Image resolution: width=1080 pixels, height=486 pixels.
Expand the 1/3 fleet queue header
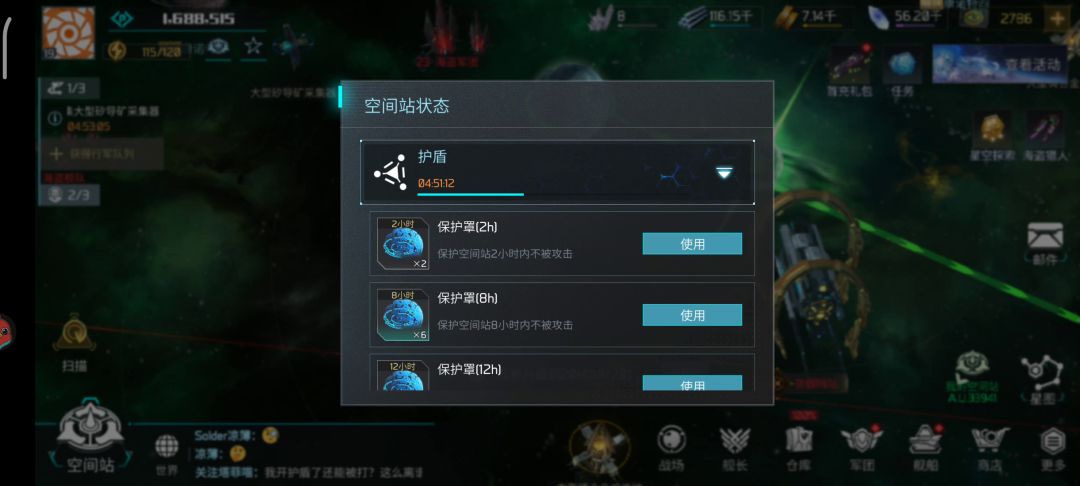click(68, 88)
